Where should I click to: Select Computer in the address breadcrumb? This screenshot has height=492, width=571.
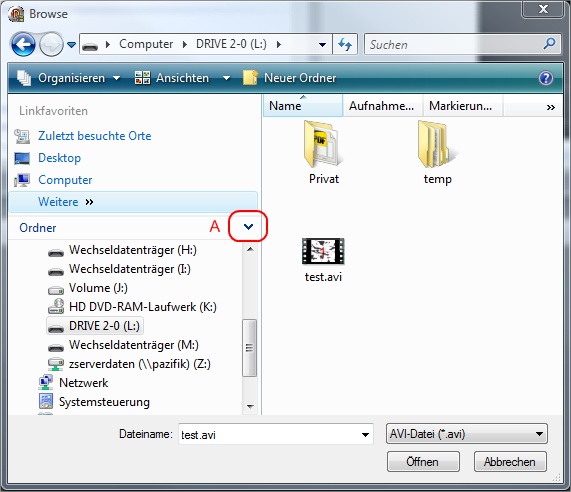tap(146, 44)
